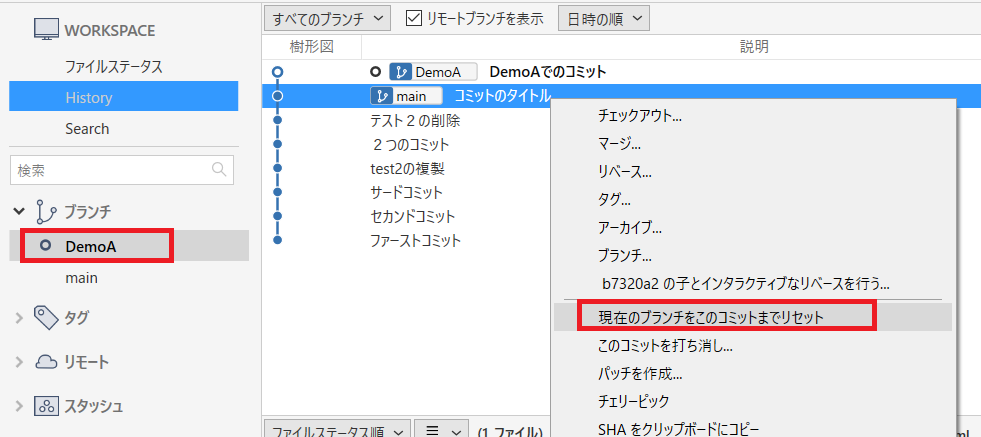
Task: Click the main branch label badge in graph
Action: point(406,96)
